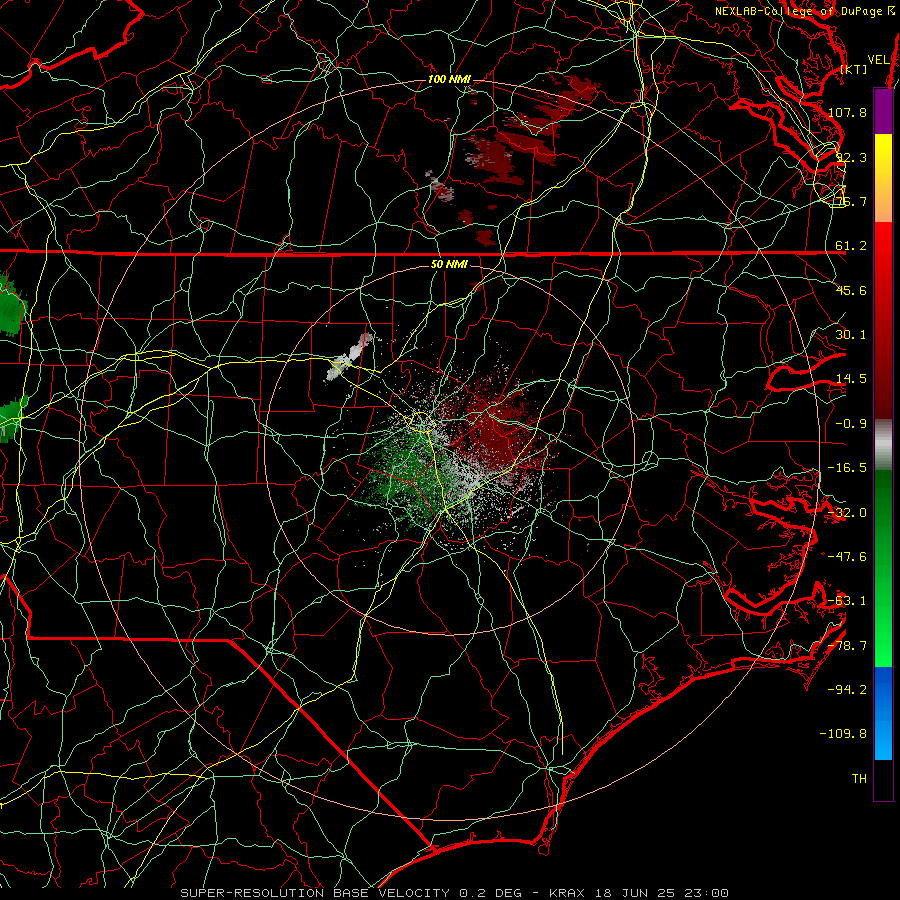Image resolution: width=900 pixels, height=900 pixels.
Task: Click the -47.6 value on velocity scale
Action: [x=847, y=557]
